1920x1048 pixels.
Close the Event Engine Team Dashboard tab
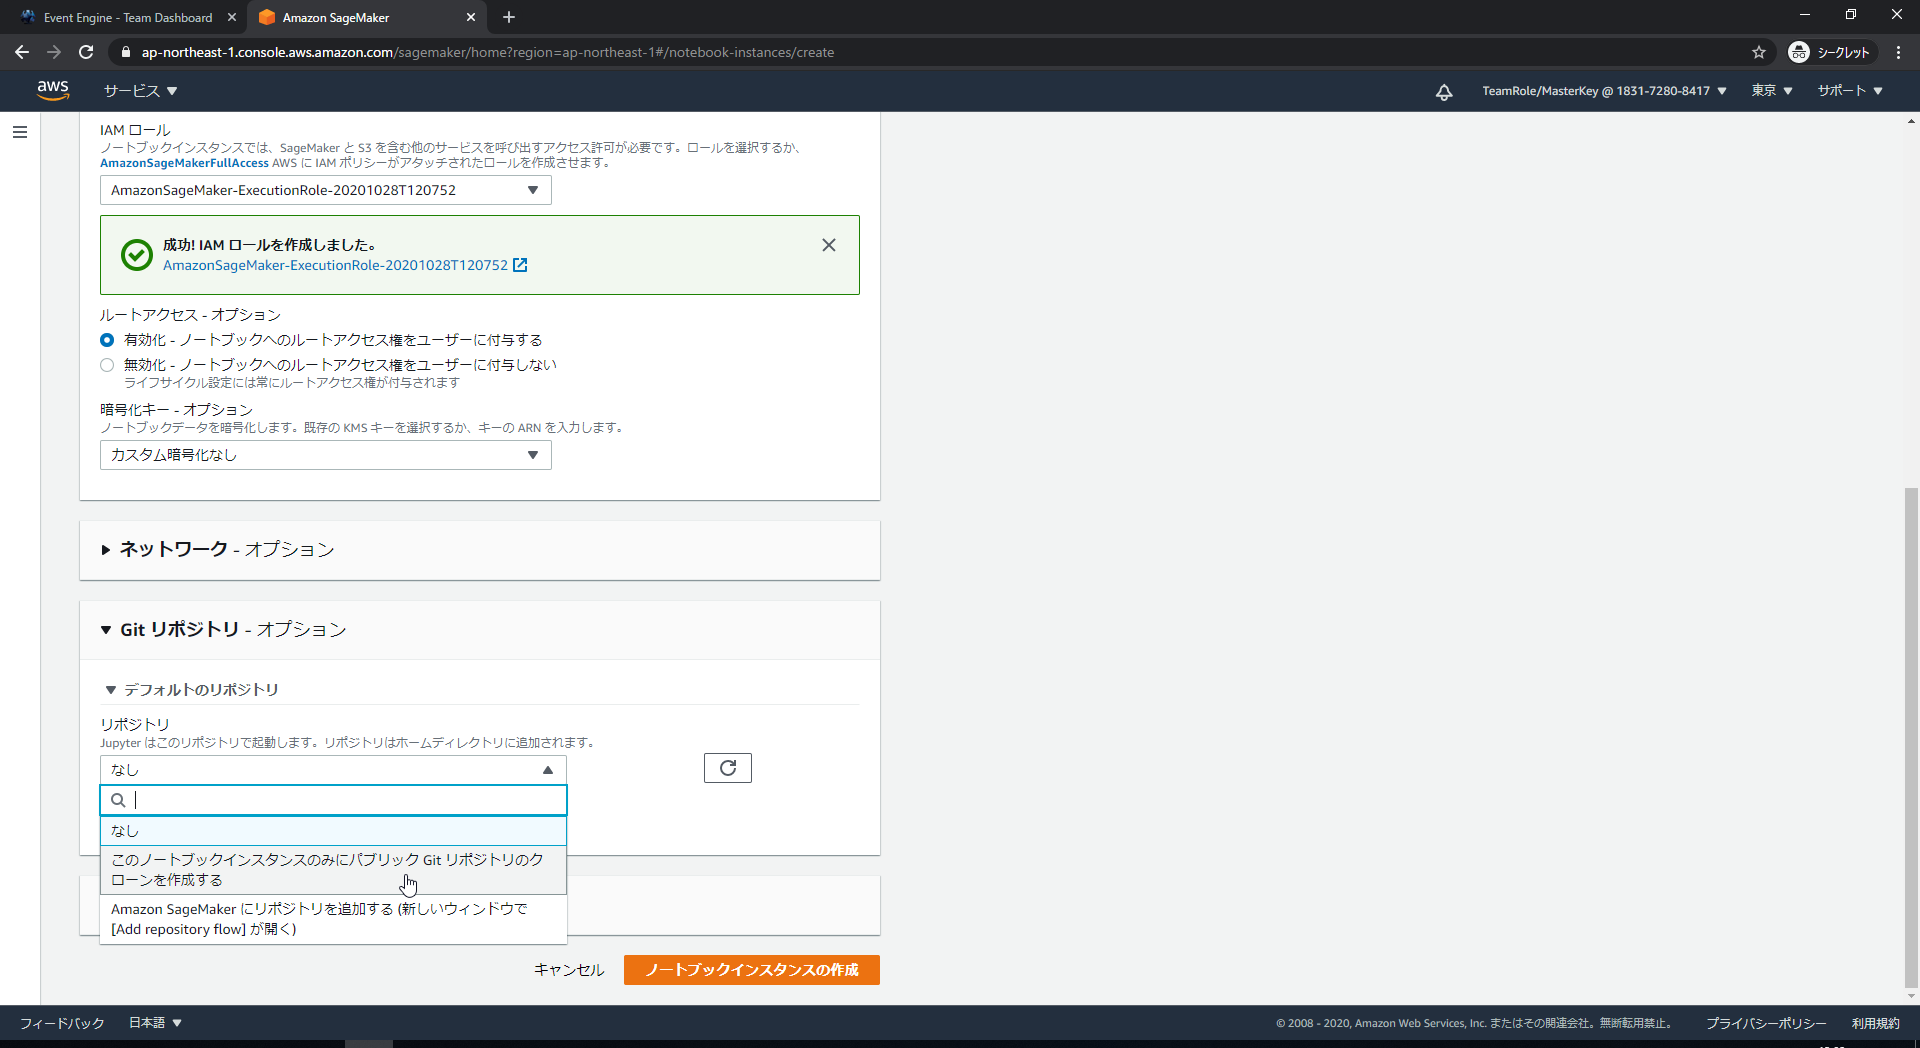pyautogui.click(x=232, y=17)
